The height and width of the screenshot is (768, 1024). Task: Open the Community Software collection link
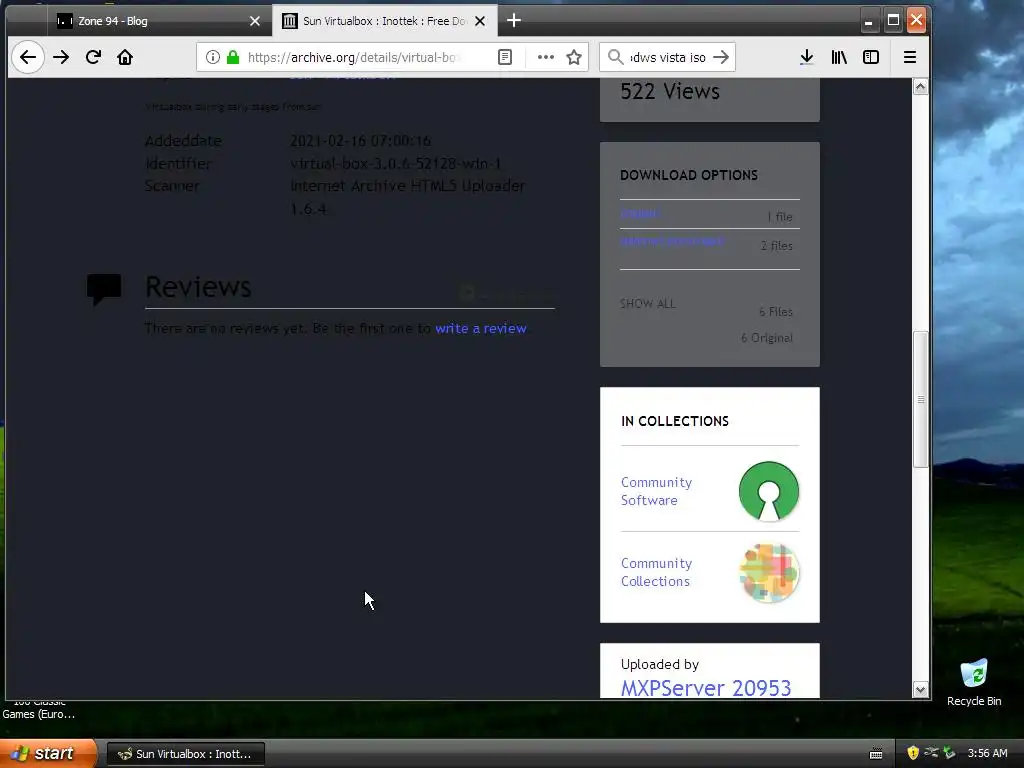coord(656,491)
